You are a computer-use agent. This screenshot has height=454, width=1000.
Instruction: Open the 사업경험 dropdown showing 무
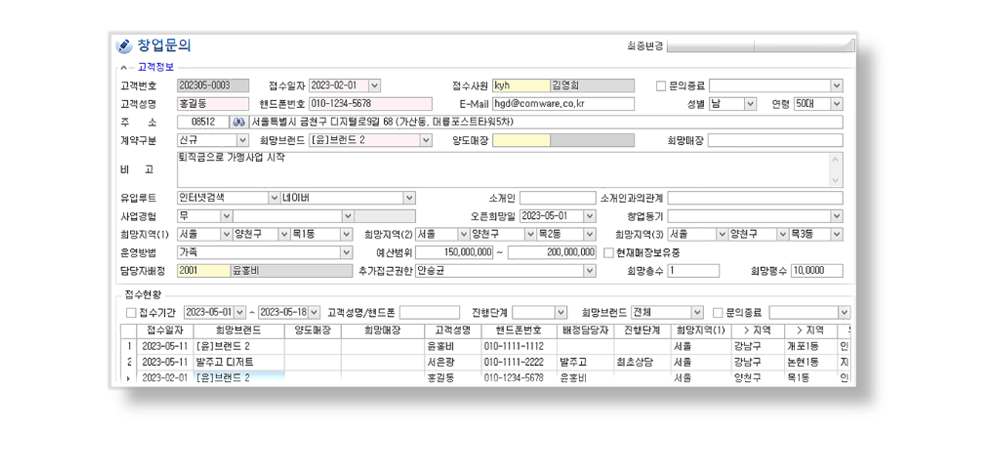(226, 216)
